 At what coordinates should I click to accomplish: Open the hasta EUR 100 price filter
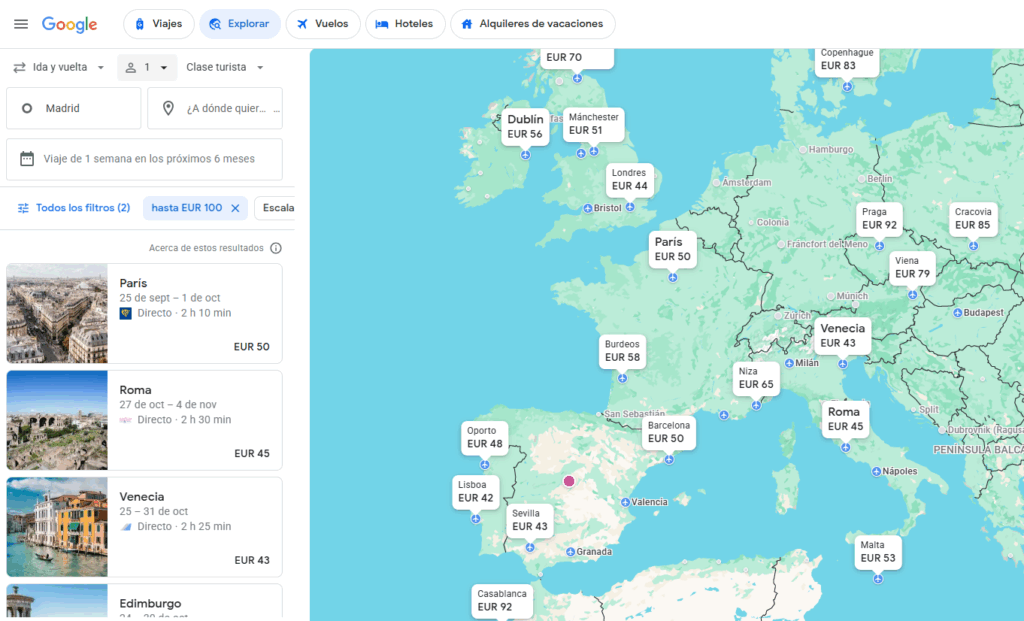pos(187,208)
